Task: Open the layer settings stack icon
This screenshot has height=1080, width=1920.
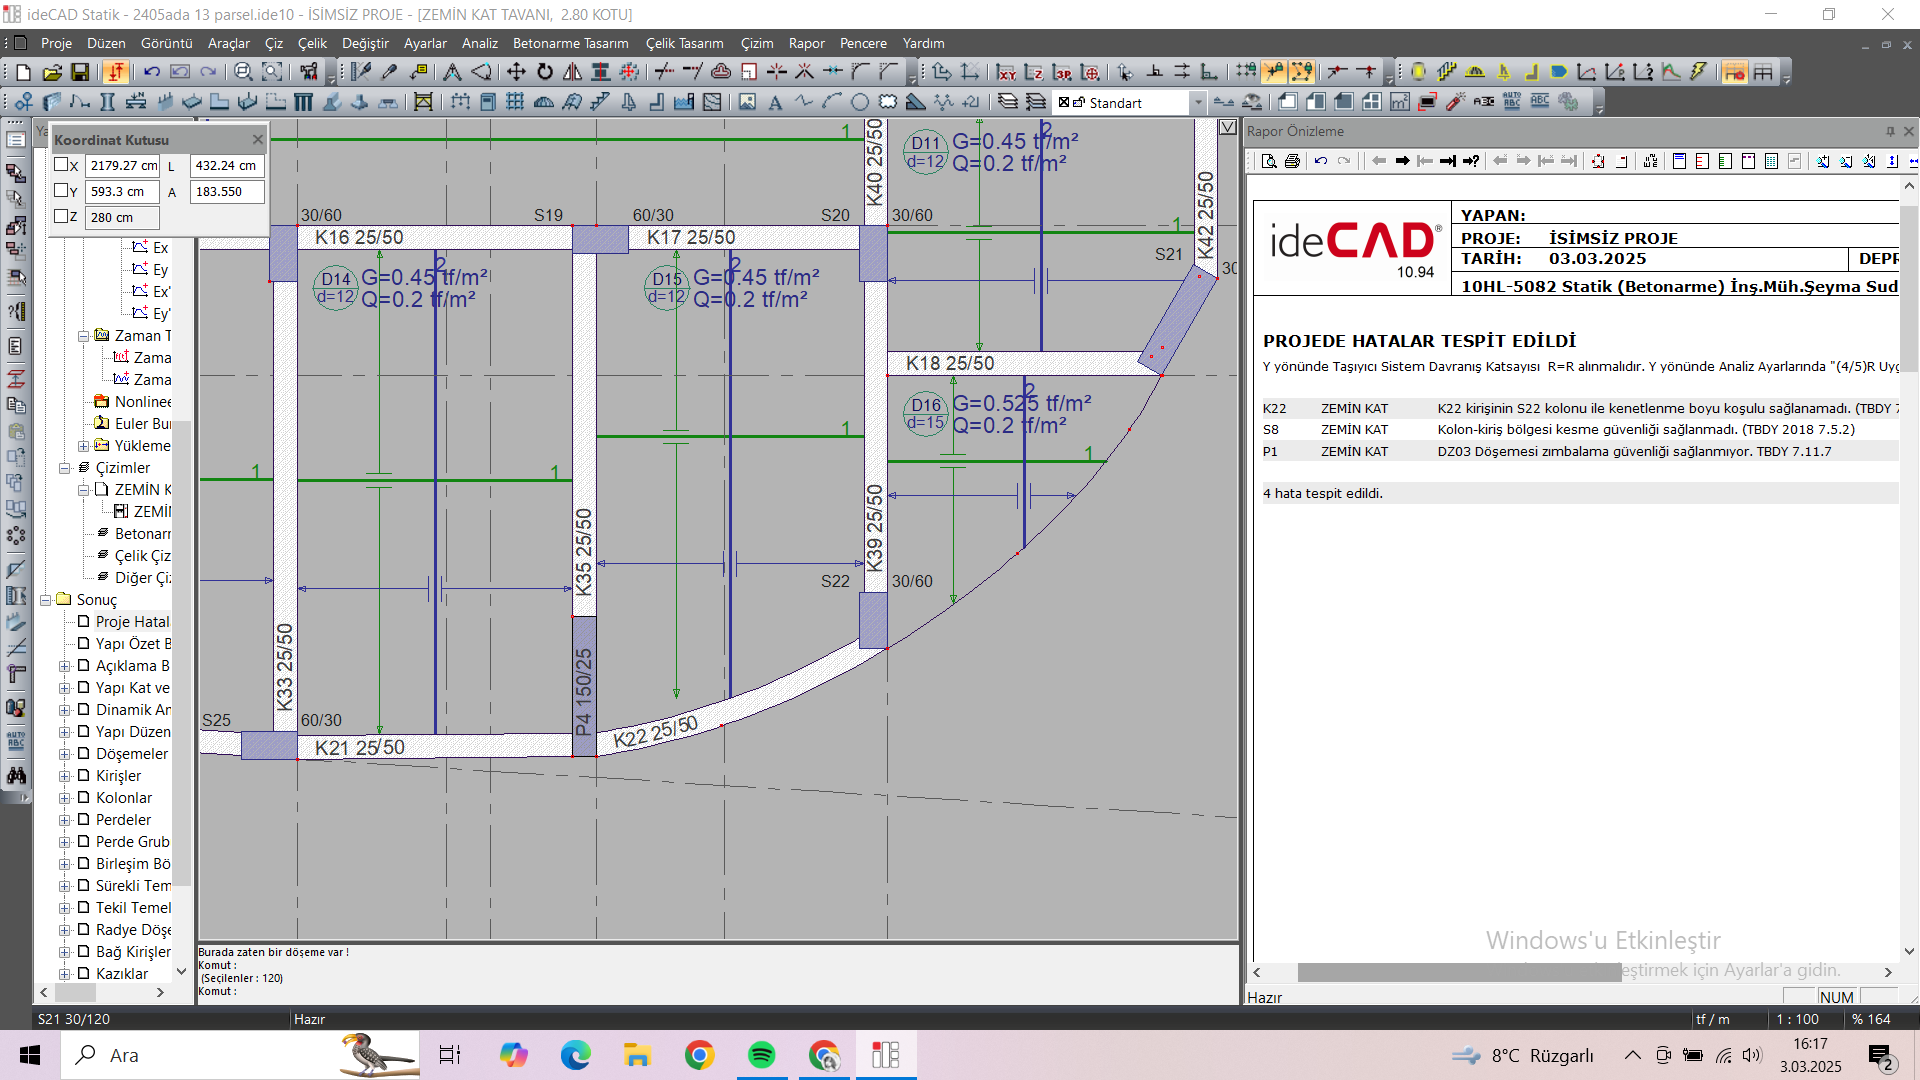Action: coord(1008,102)
